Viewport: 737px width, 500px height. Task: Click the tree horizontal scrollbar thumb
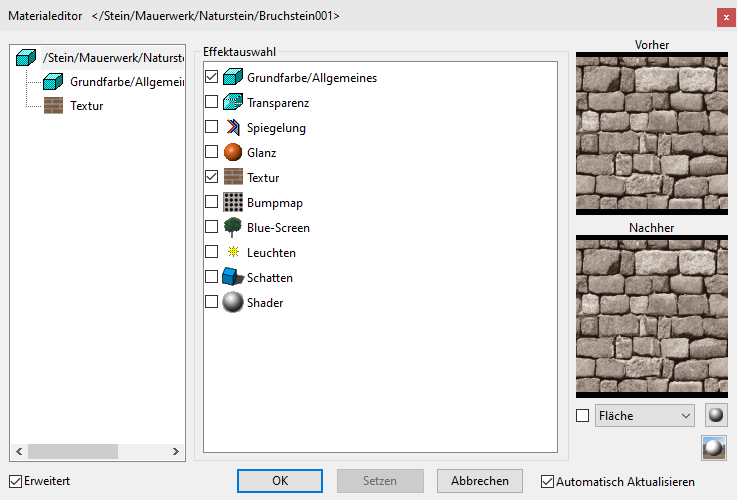tap(73, 452)
